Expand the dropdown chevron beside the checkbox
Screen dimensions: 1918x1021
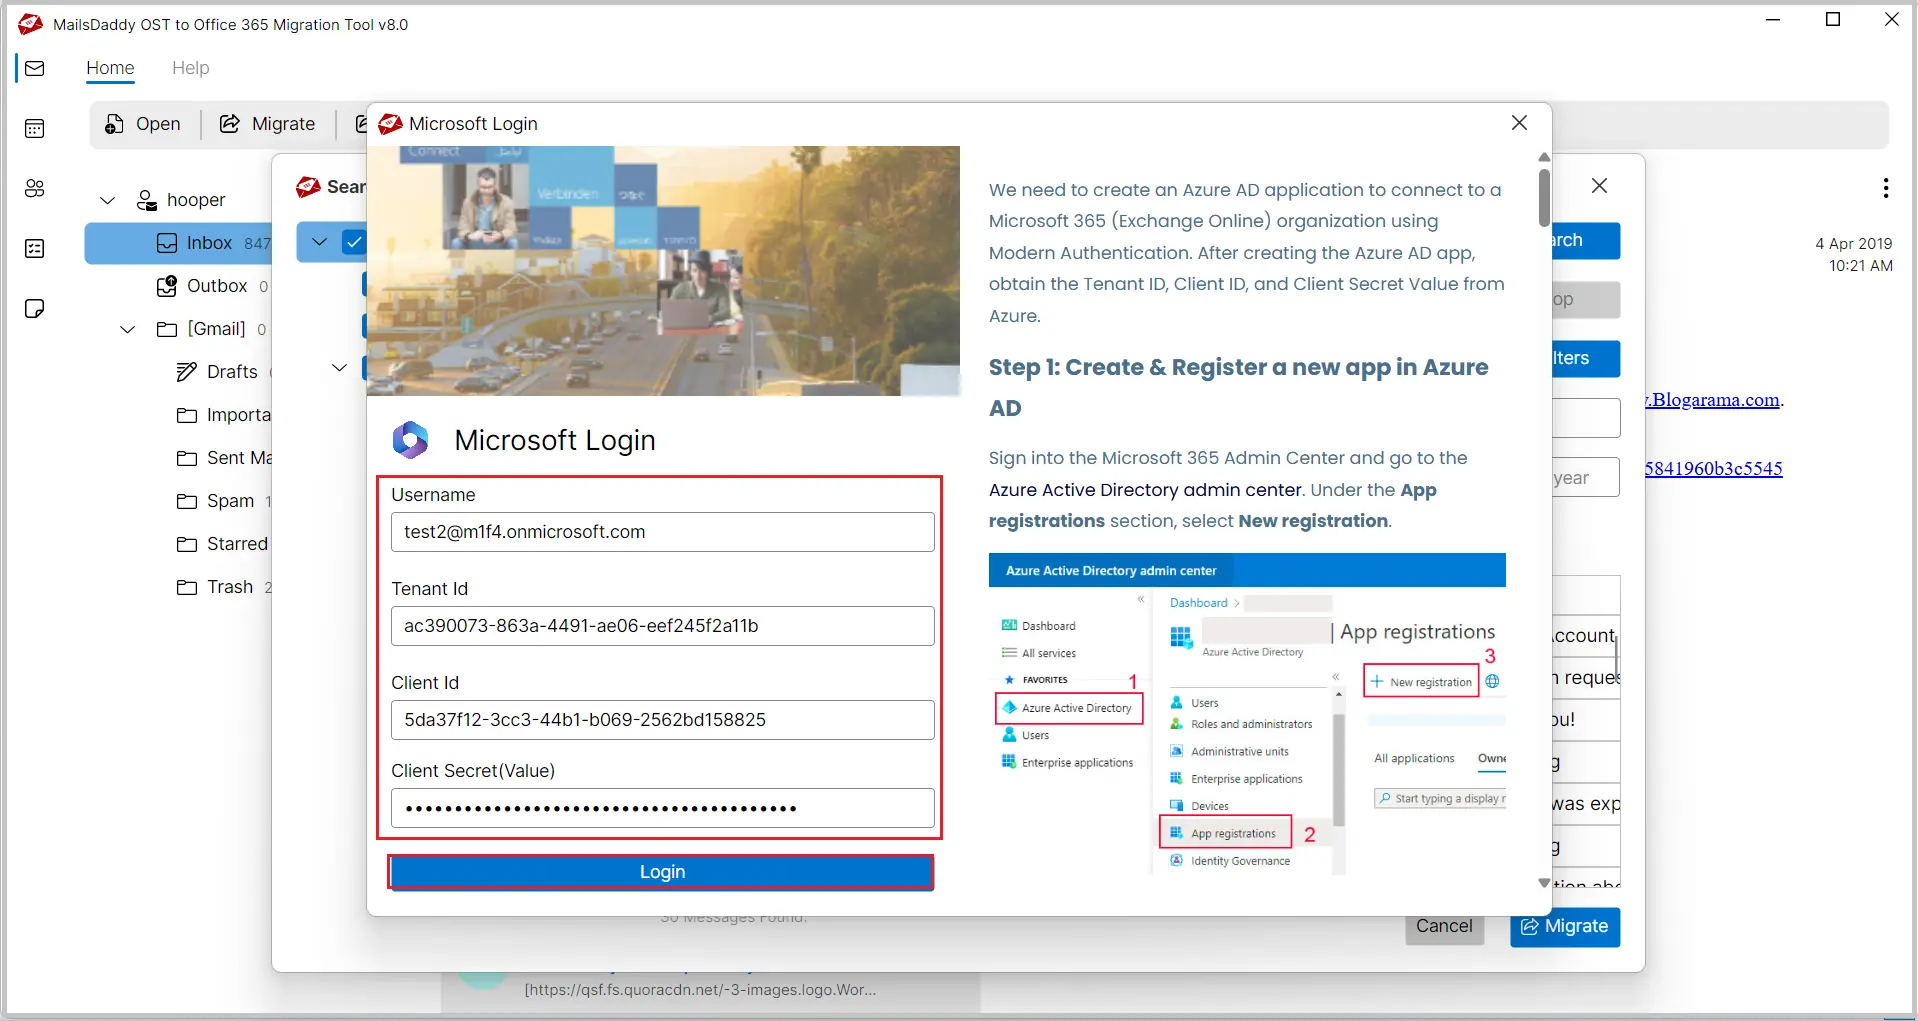click(x=320, y=242)
